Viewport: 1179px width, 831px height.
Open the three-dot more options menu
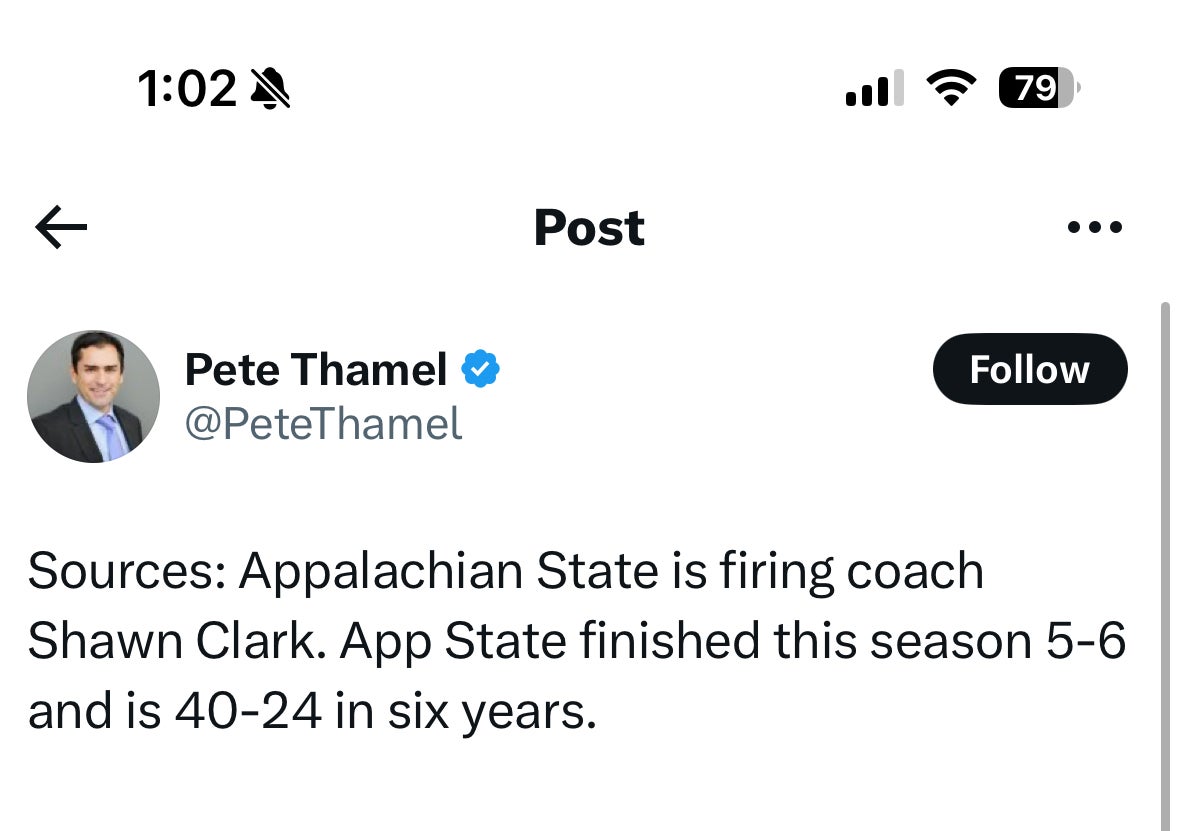tap(1095, 227)
